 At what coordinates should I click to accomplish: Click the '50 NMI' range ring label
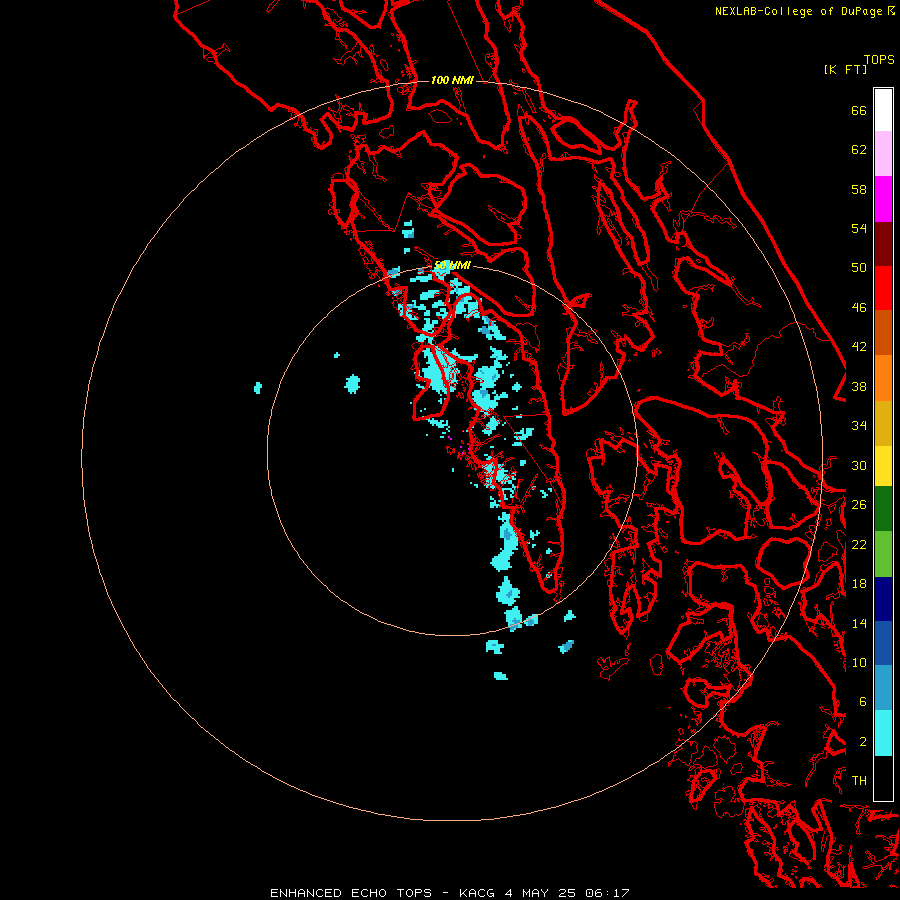(x=452, y=265)
